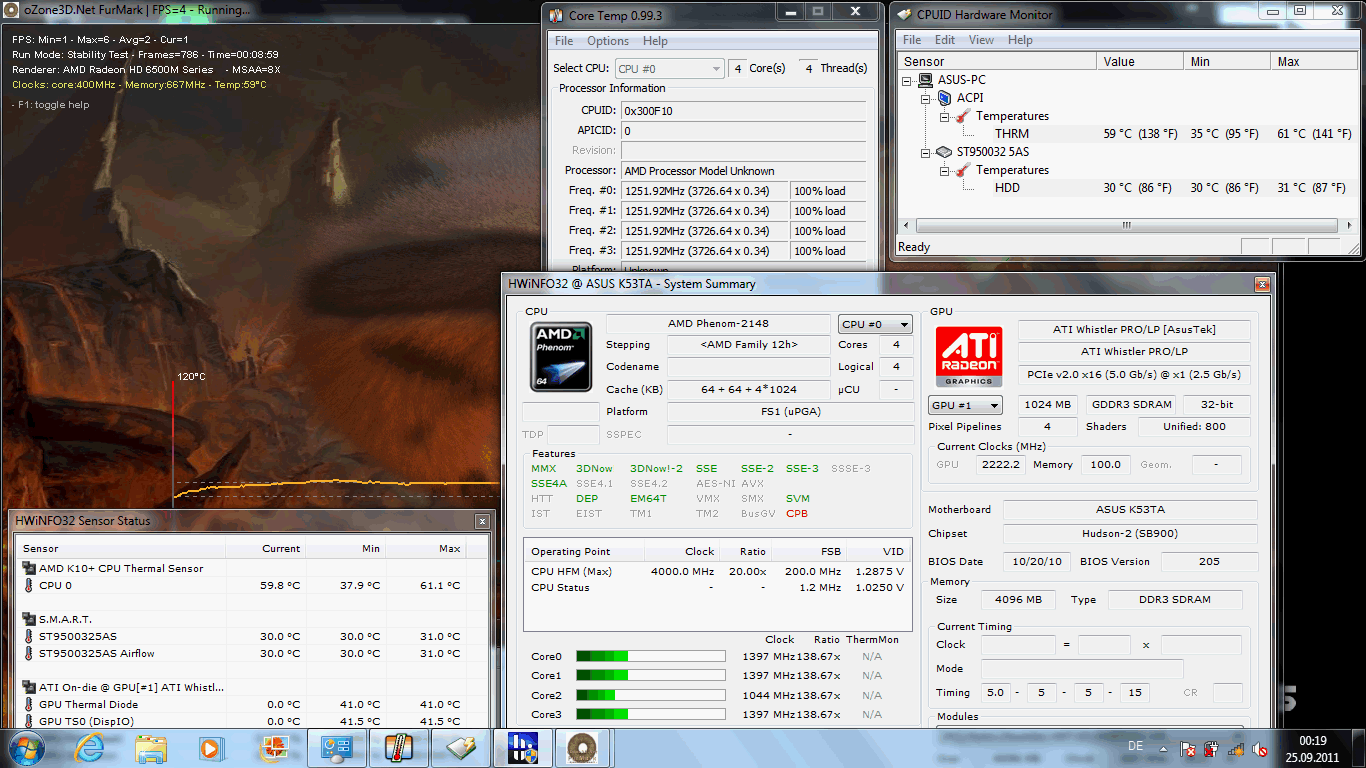The width and height of the screenshot is (1366, 768).
Task: Show hidden system tray icons arrow
Action: click(1164, 748)
